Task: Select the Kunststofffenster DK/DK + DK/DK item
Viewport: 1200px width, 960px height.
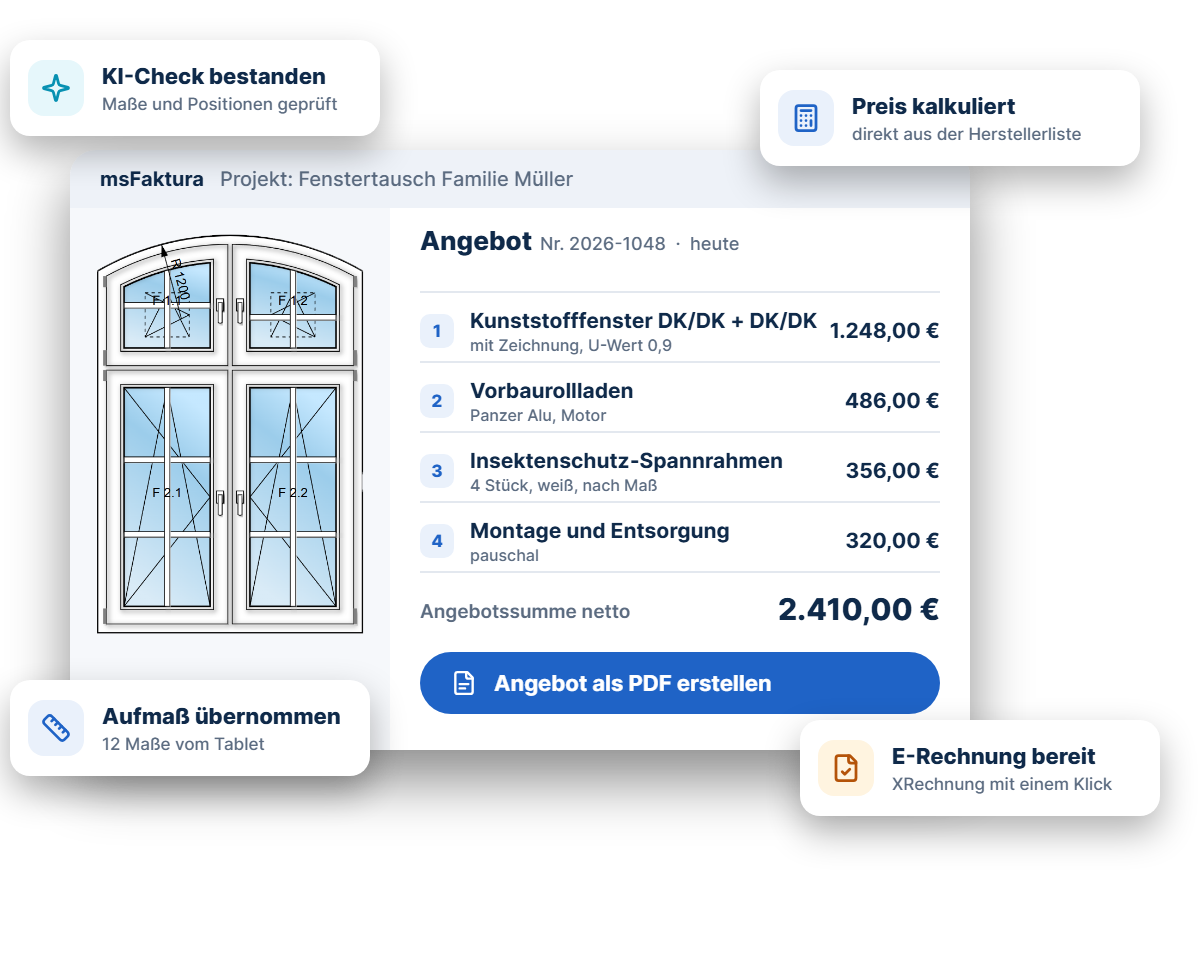Action: (680, 328)
